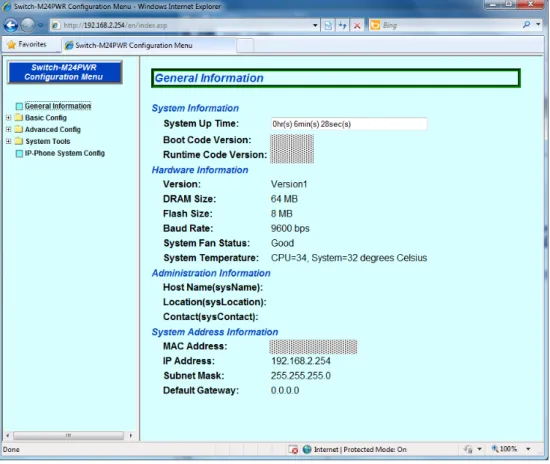
Task: Open the zoom level dropdown arrow
Action: [x=528, y=449]
